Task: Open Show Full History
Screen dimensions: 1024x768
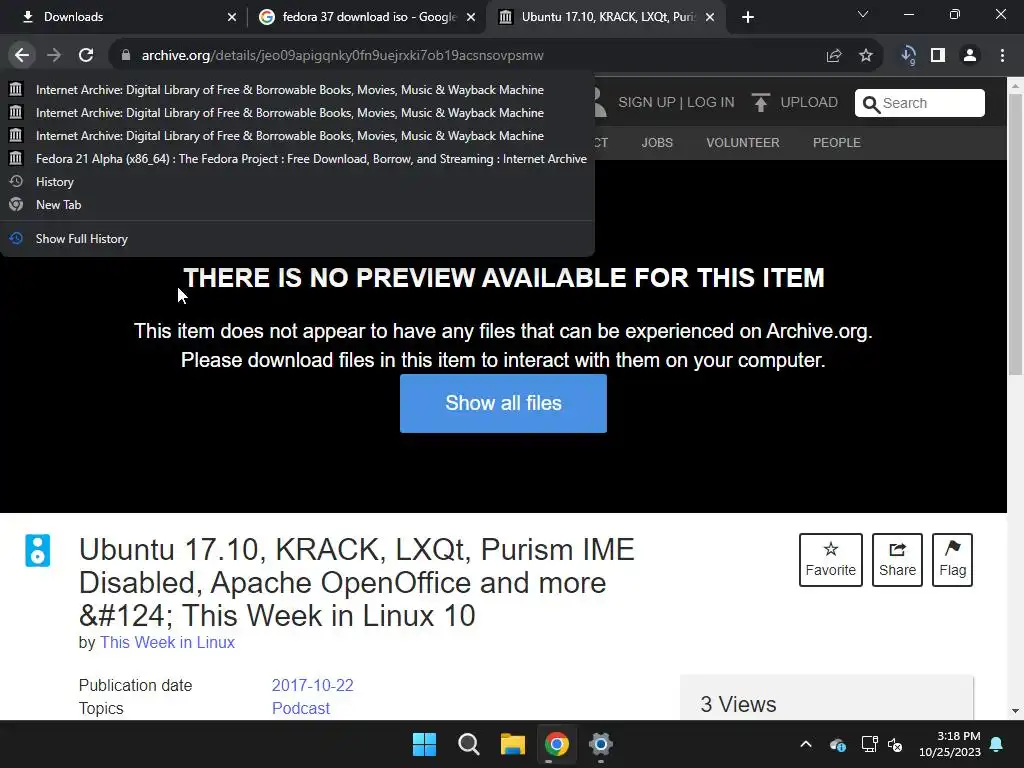Action: 297,238
